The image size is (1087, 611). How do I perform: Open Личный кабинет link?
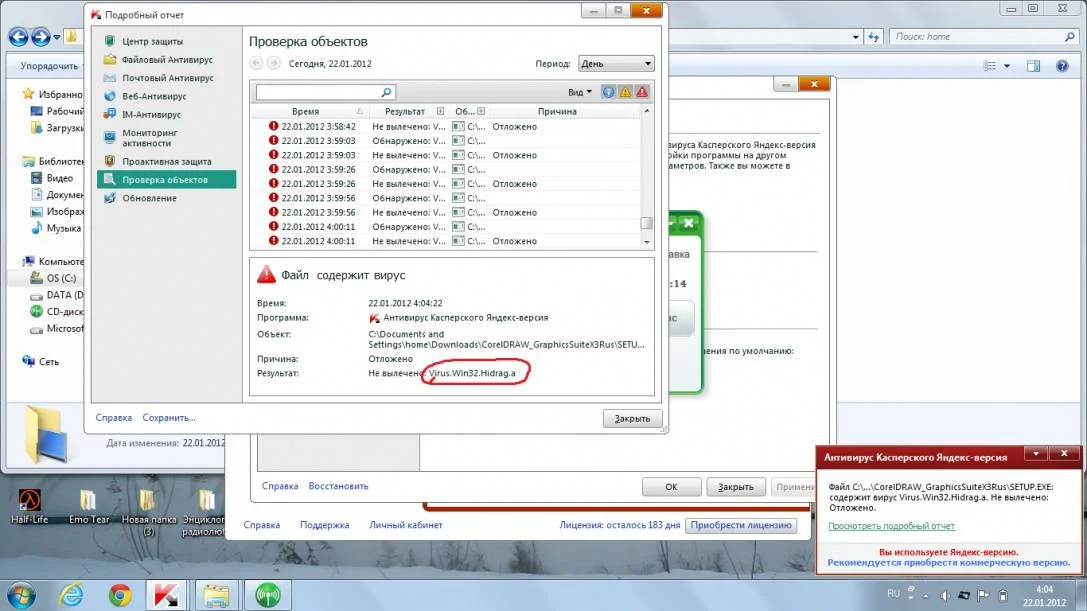(406, 525)
